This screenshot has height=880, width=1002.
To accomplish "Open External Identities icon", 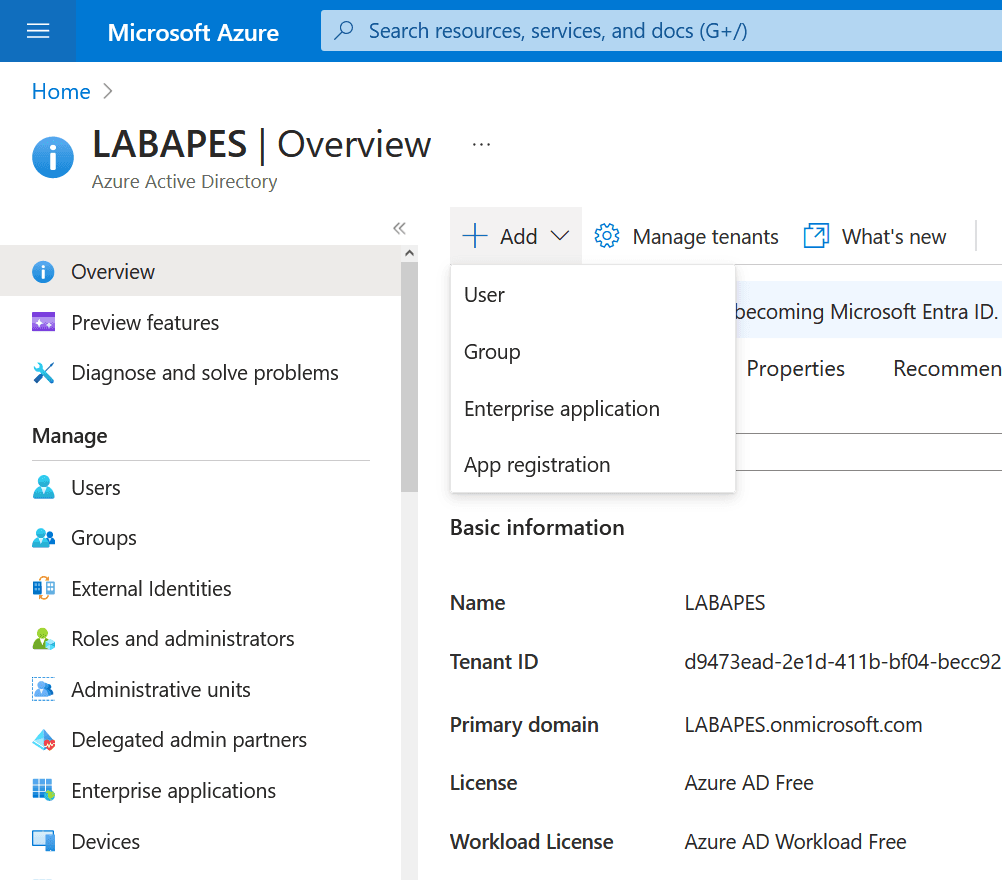I will pos(44,589).
